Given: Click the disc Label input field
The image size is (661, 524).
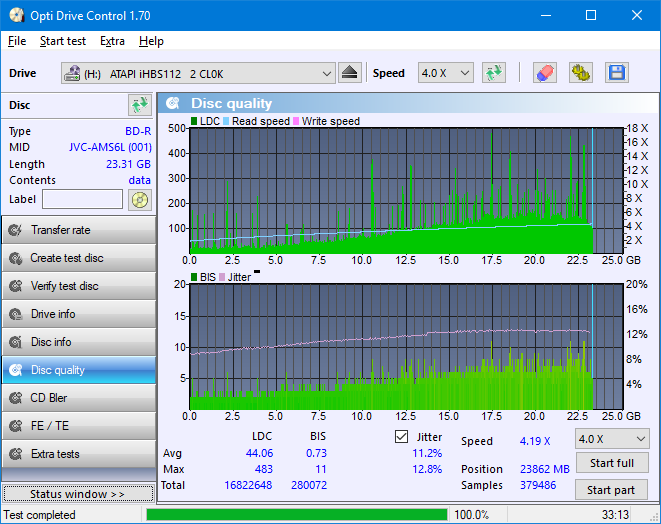Looking at the screenshot, I should tap(82, 199).
